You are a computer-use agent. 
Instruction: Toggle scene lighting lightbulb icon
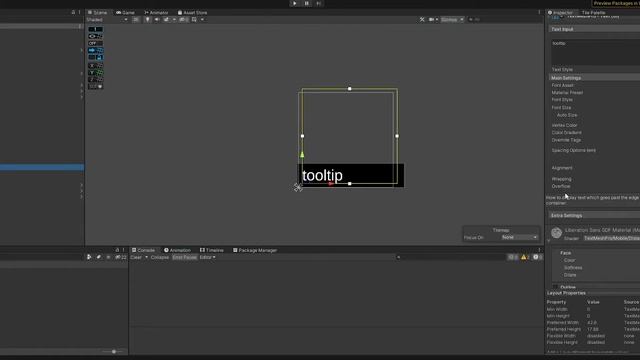click(x=147, y=20)
